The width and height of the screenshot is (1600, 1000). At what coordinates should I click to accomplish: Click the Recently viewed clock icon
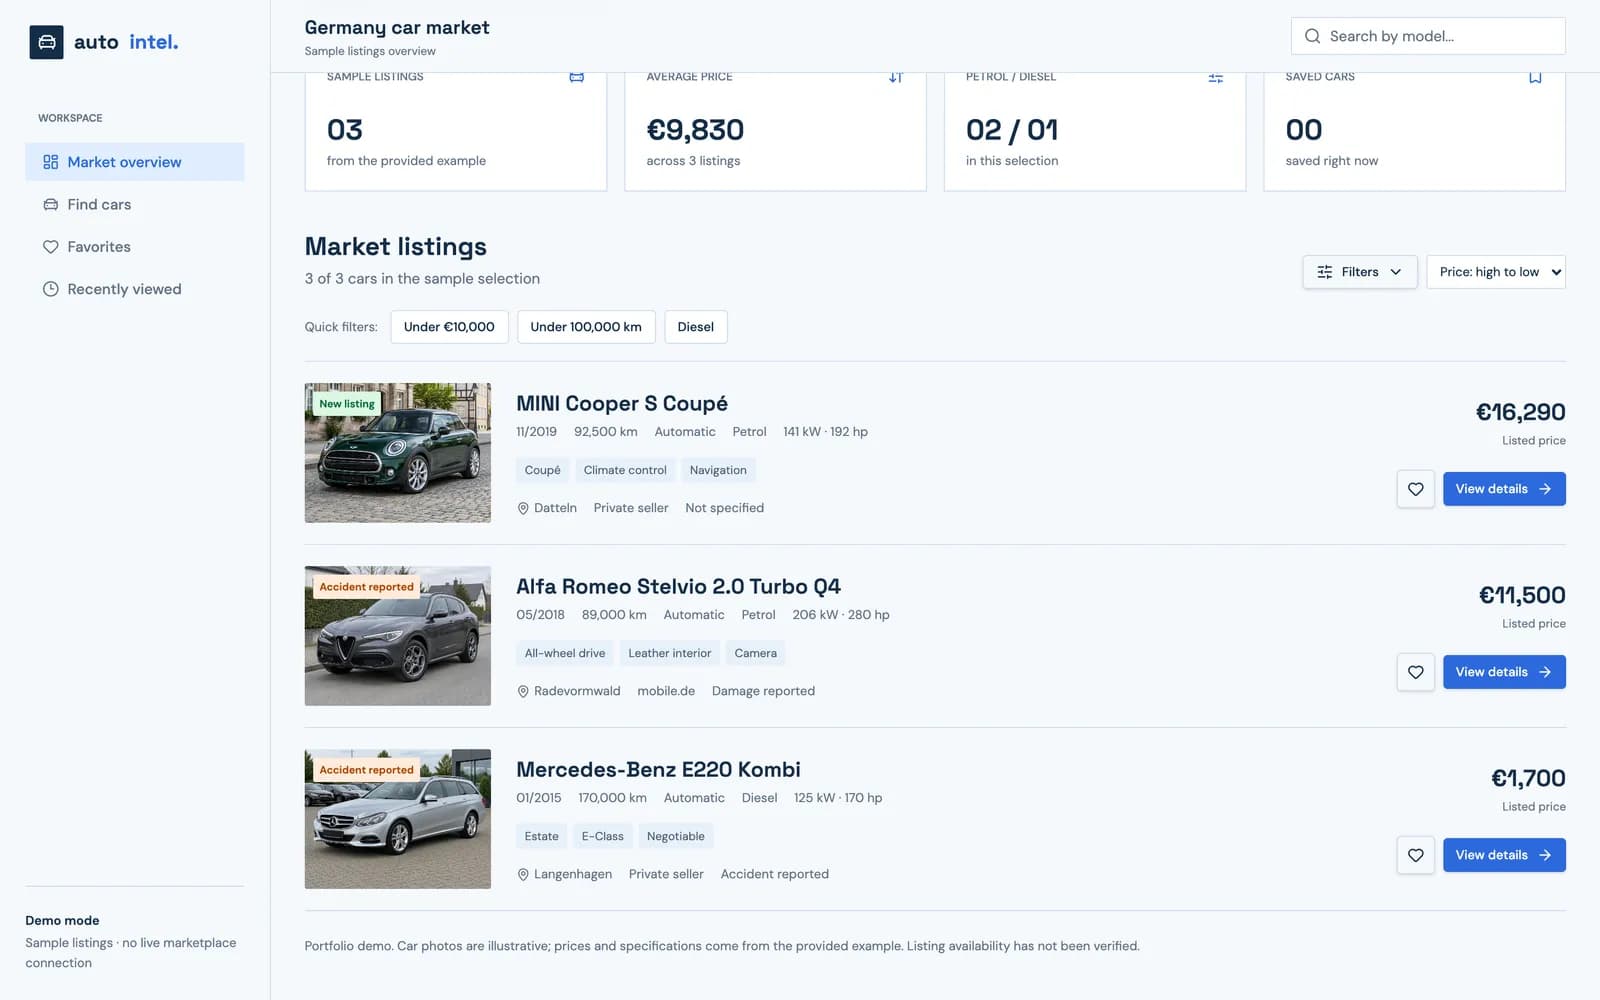50,289
